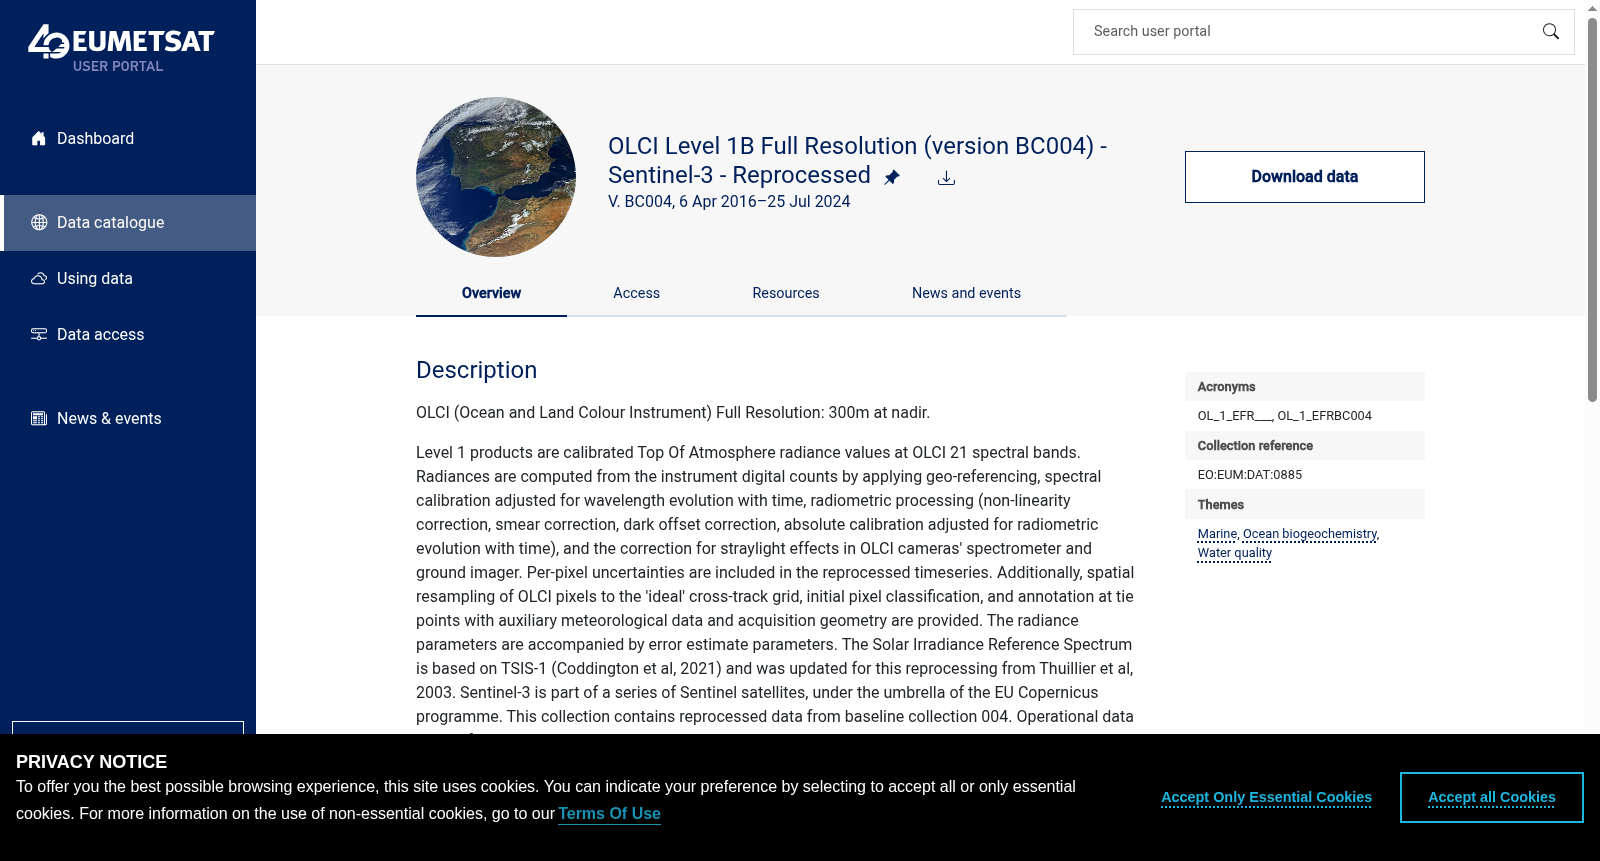The width and height of the screenshot is (1600, 861).
Task: Click the EUMETSAT User Portal logo
Action: 121,48
